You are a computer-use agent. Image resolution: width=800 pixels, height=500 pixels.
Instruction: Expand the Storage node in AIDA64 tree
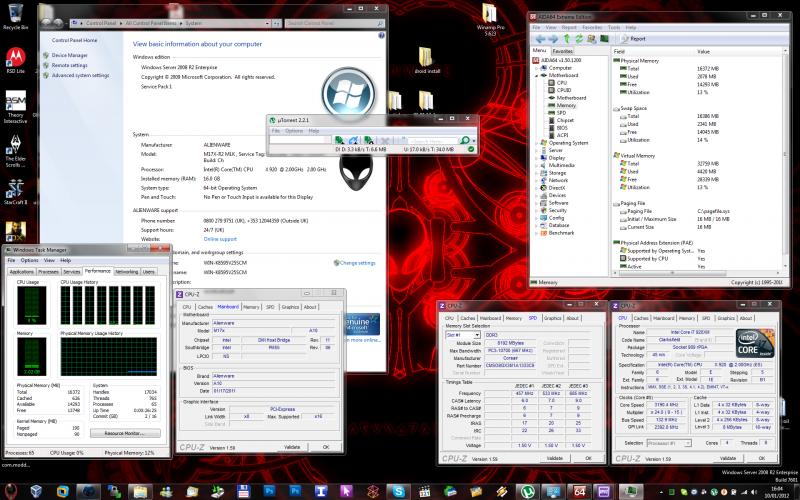pos(537,173)
